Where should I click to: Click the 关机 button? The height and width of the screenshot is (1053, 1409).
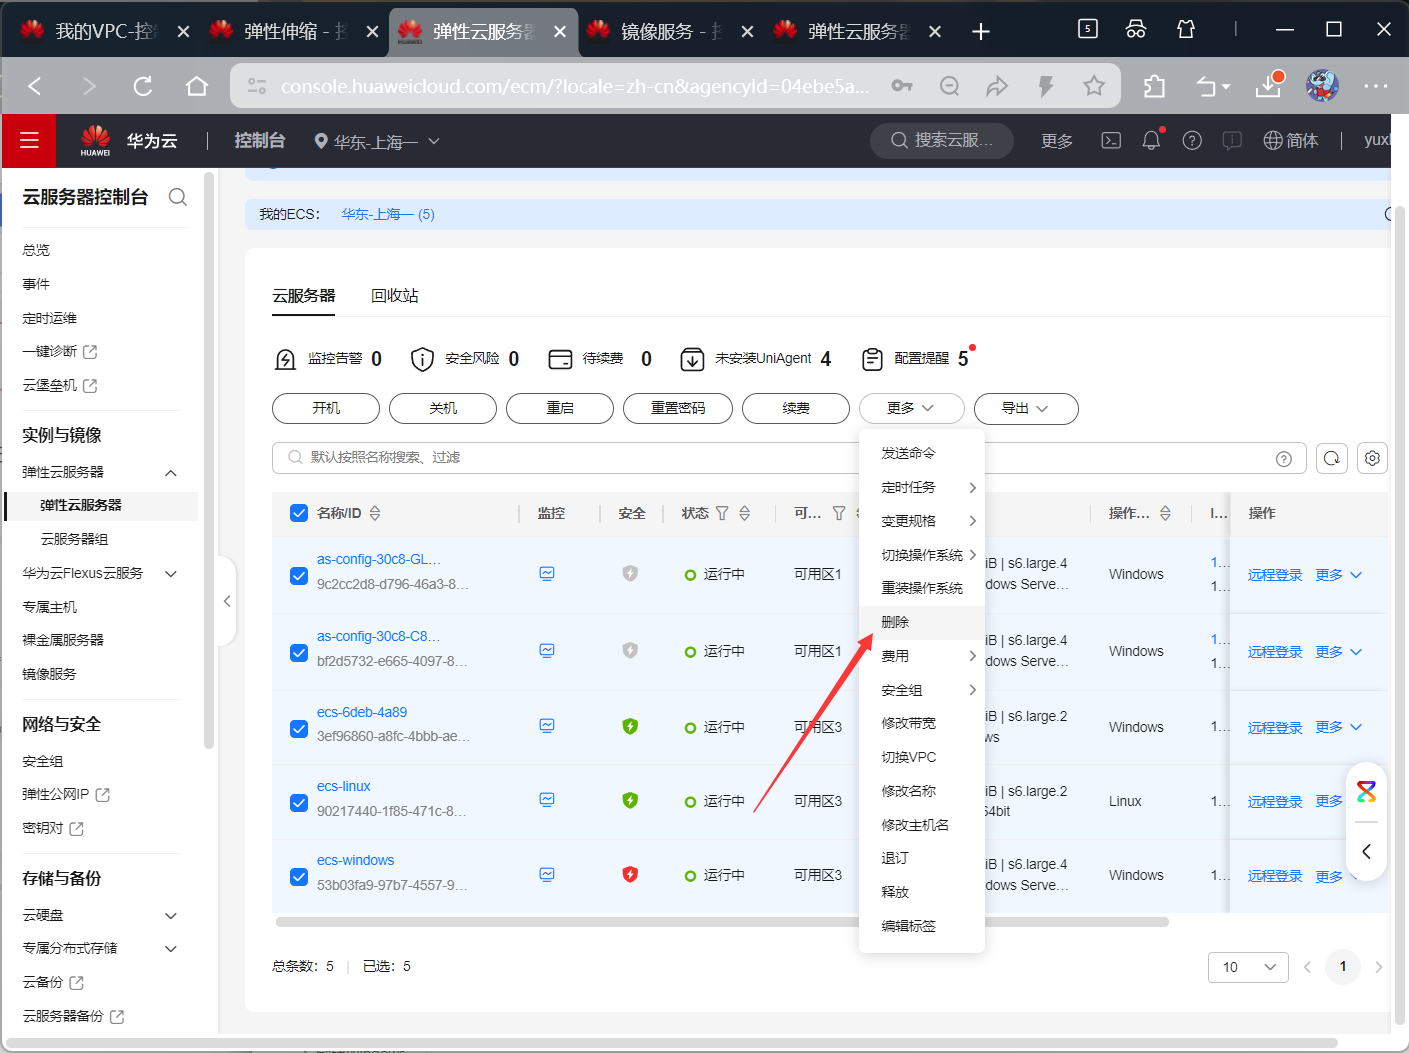coord(443,408)
